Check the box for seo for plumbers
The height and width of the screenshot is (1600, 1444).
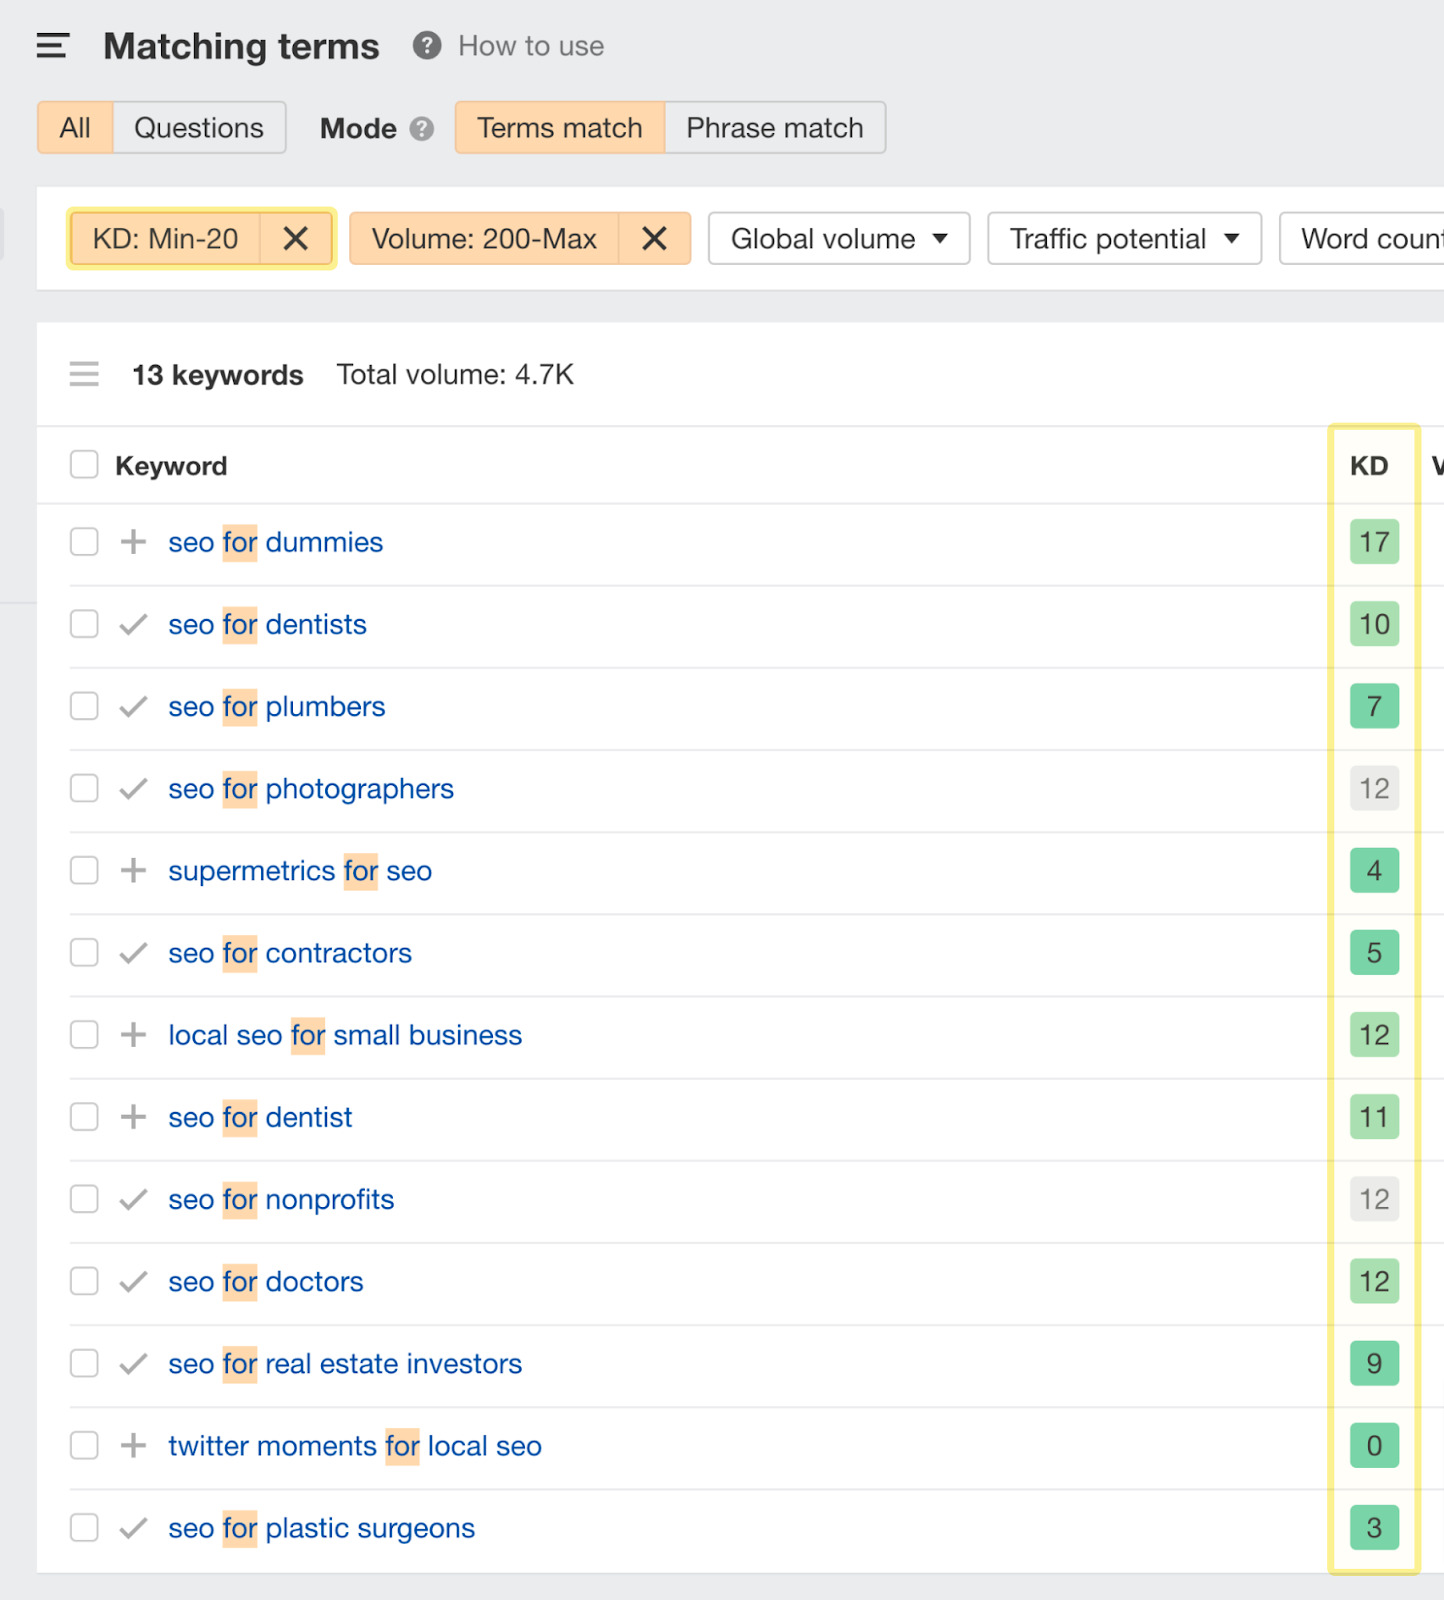[84, 707]
